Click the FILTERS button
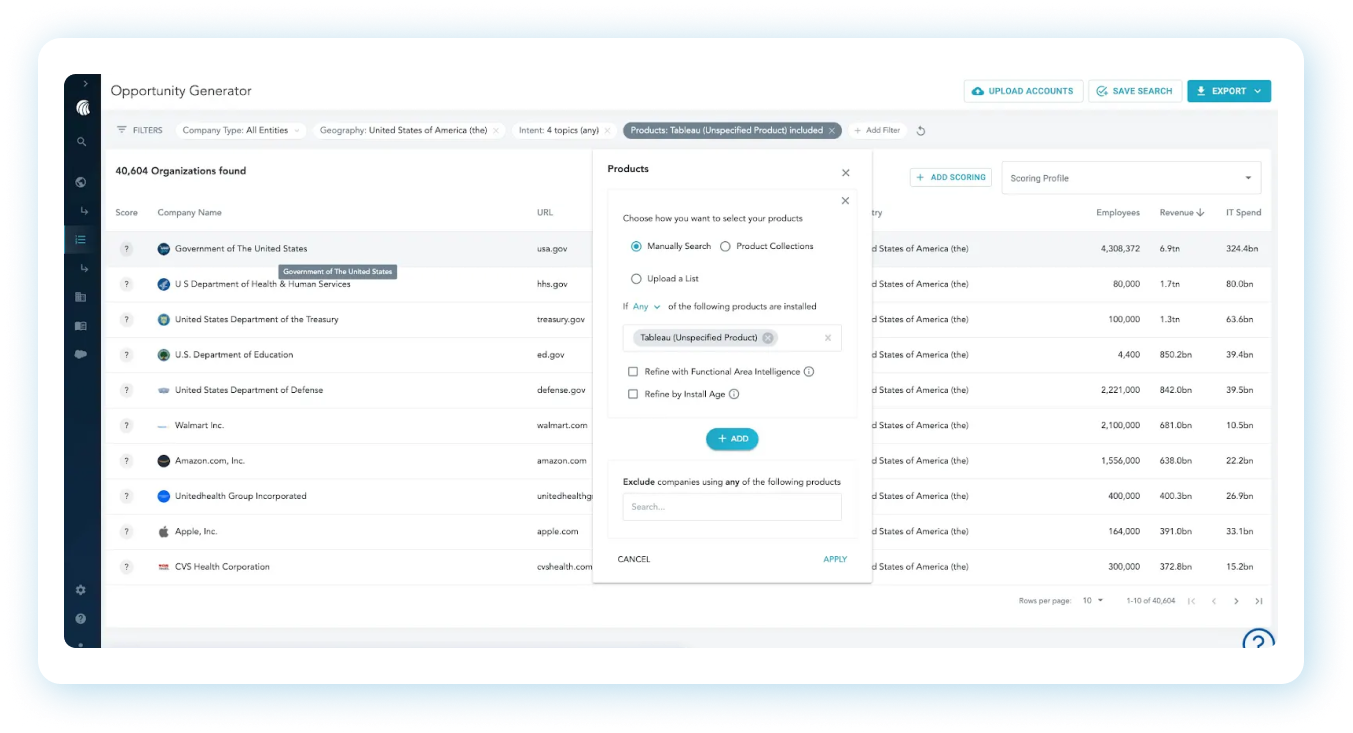Viewport: 1353px width, 733px height. click(x=139, y=130)
